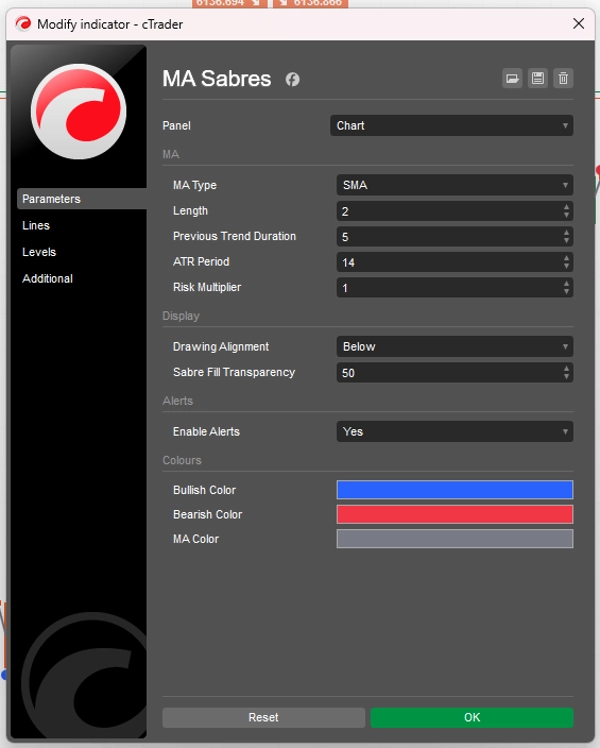Switch to the Lines tab
The width and height of the screenshot is (600, 748).
(x=36, y=225)
